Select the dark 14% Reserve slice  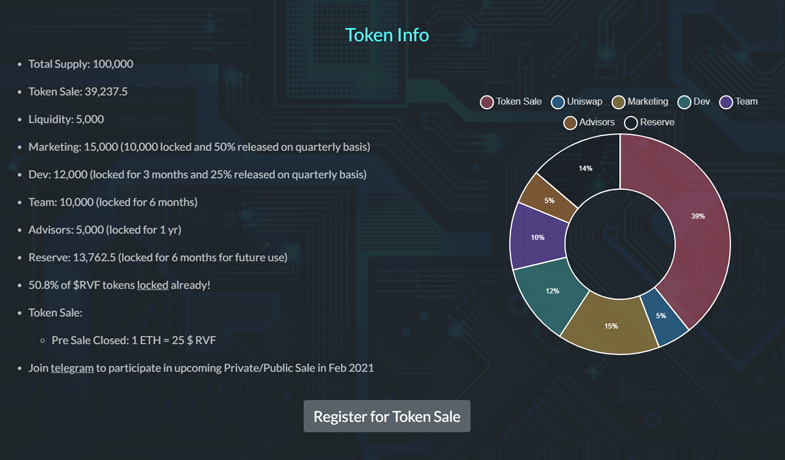tap(585, 167)
